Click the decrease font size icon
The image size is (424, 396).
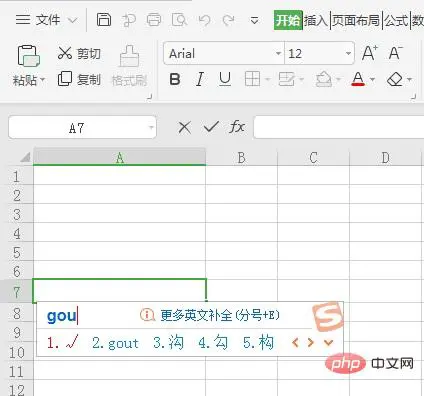pyautogui.click(x=396, y=53)
